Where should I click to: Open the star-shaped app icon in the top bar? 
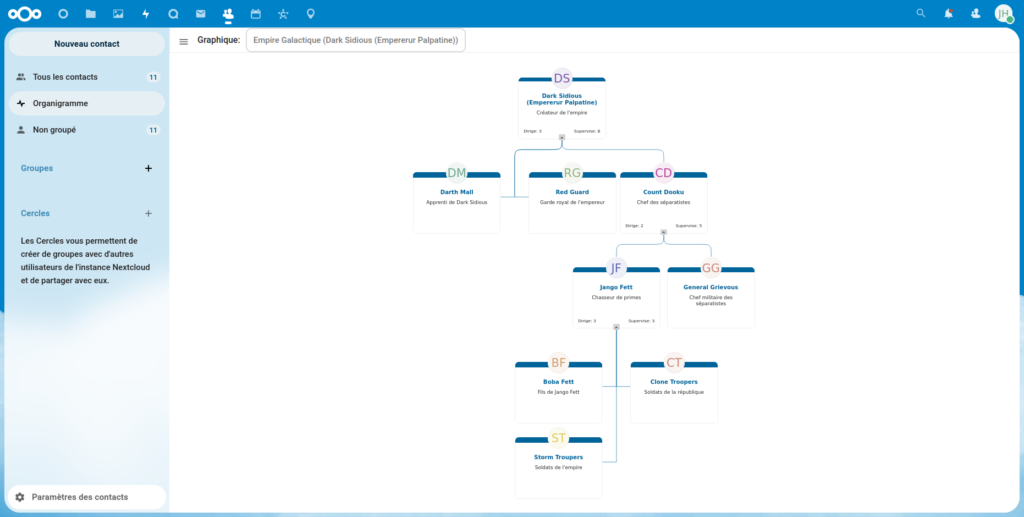[283, 14]
